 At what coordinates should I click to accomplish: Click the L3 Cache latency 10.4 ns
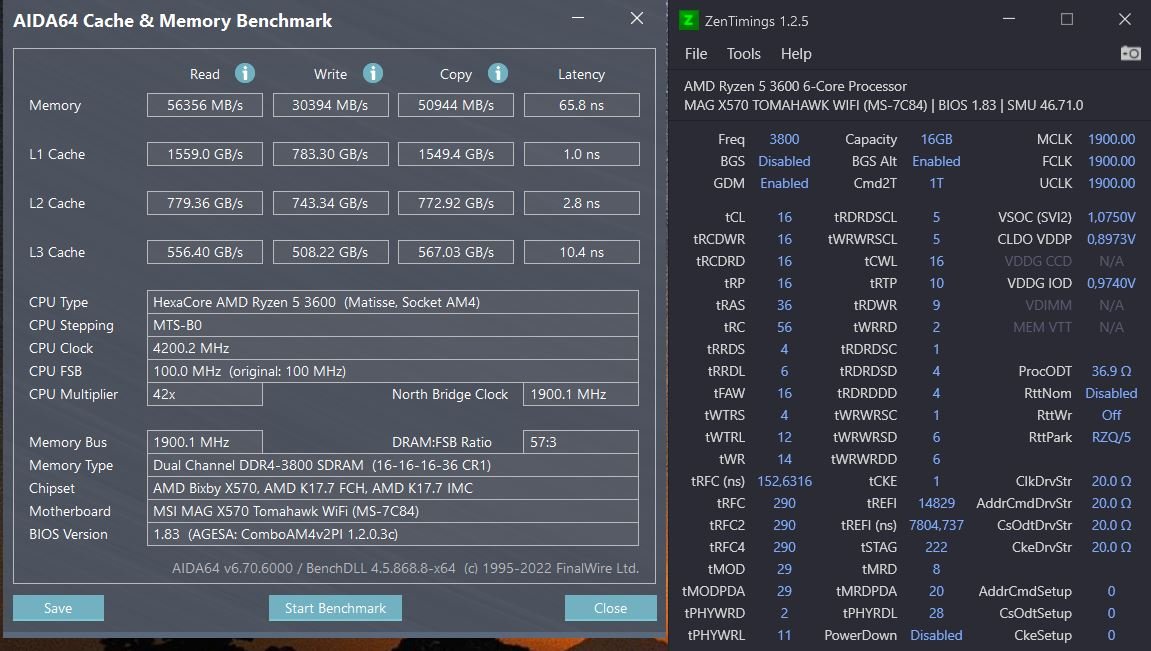pos(581,252)
